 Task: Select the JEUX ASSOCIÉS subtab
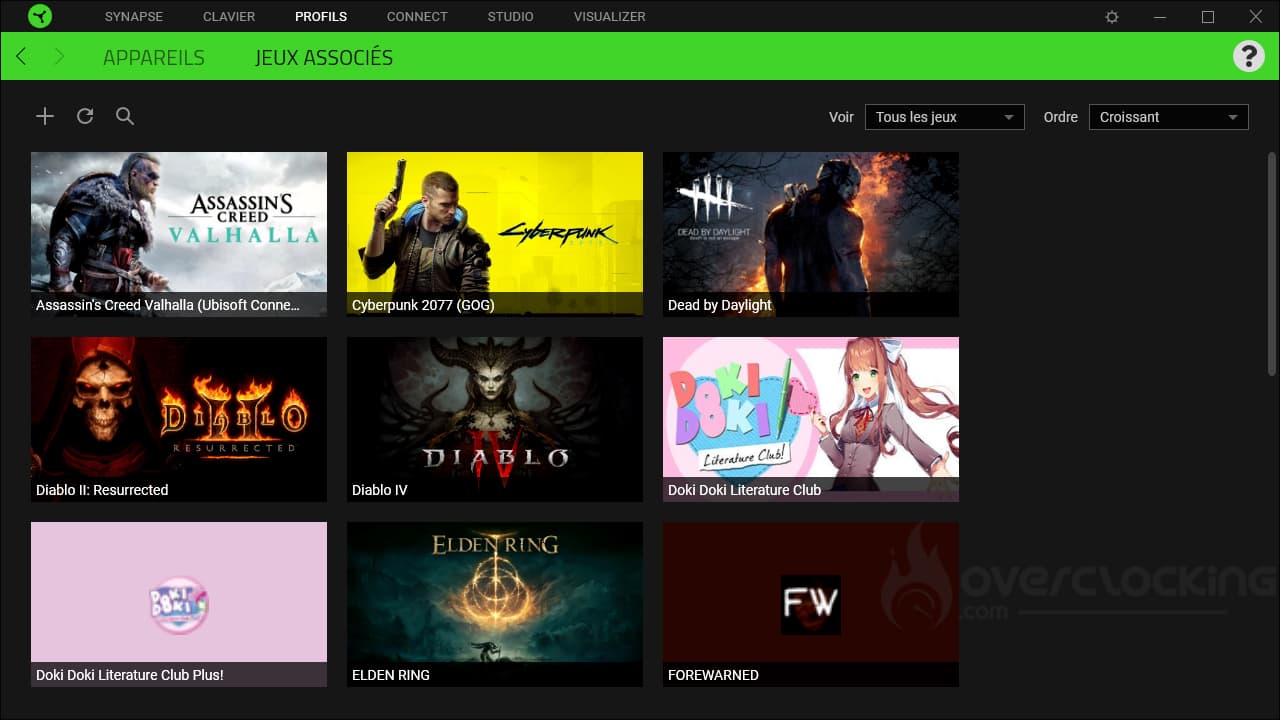[x=324, y=58]
